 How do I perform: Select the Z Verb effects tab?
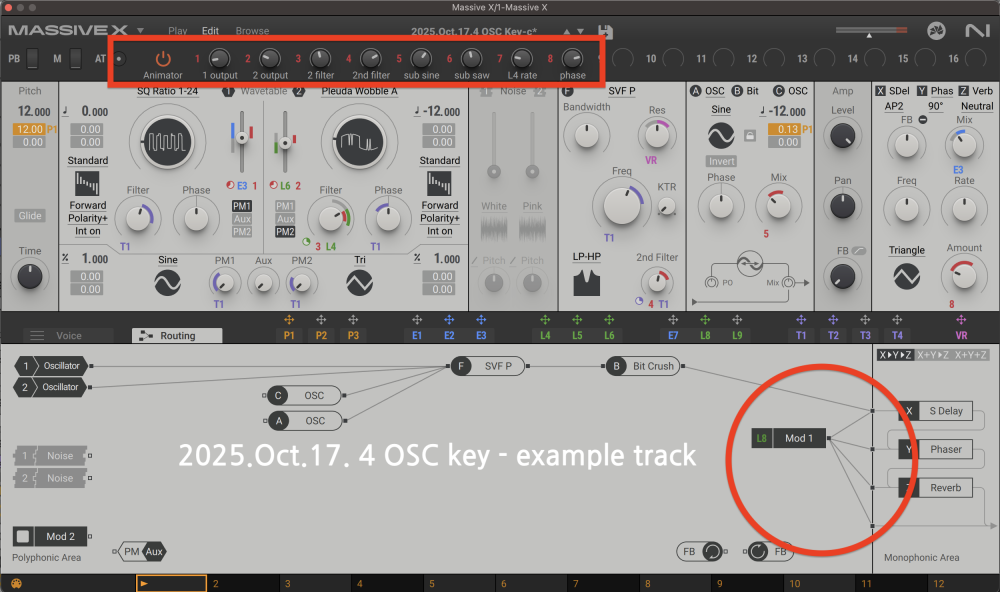click(x=976, y=91)
